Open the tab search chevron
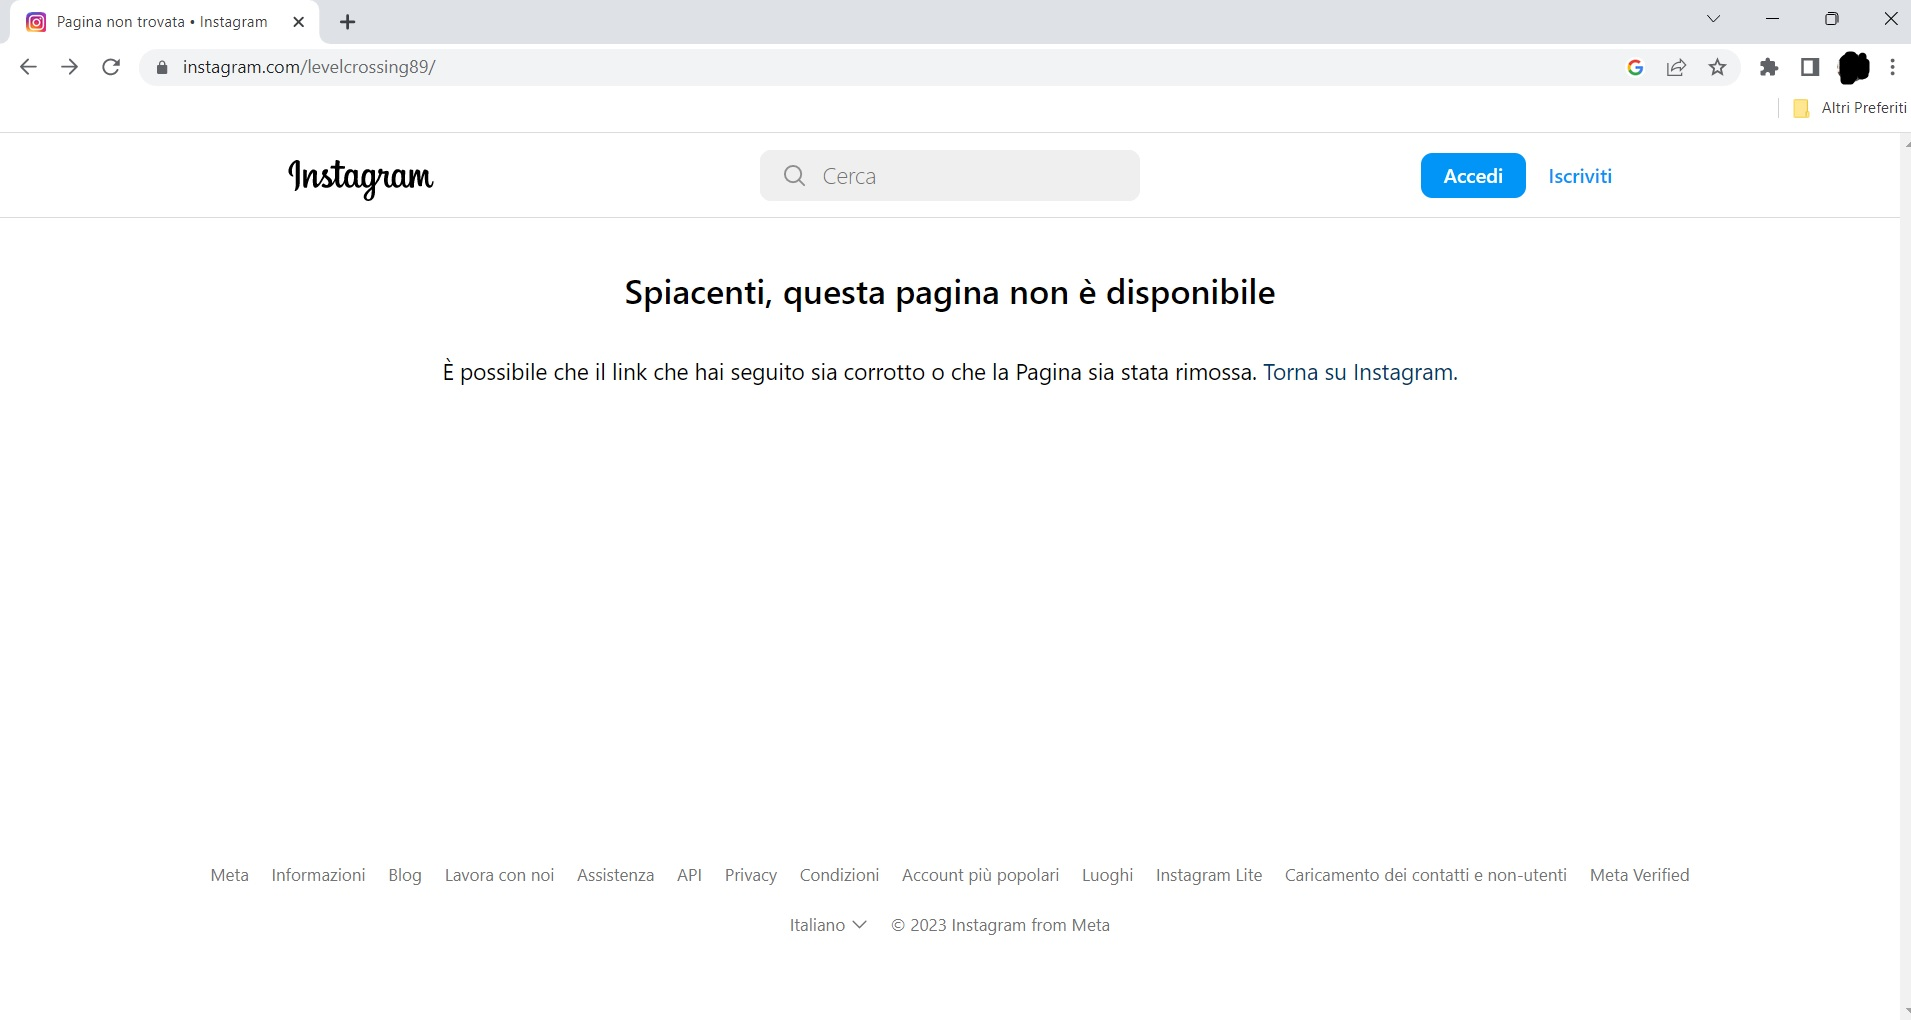 coord(1713,19)
